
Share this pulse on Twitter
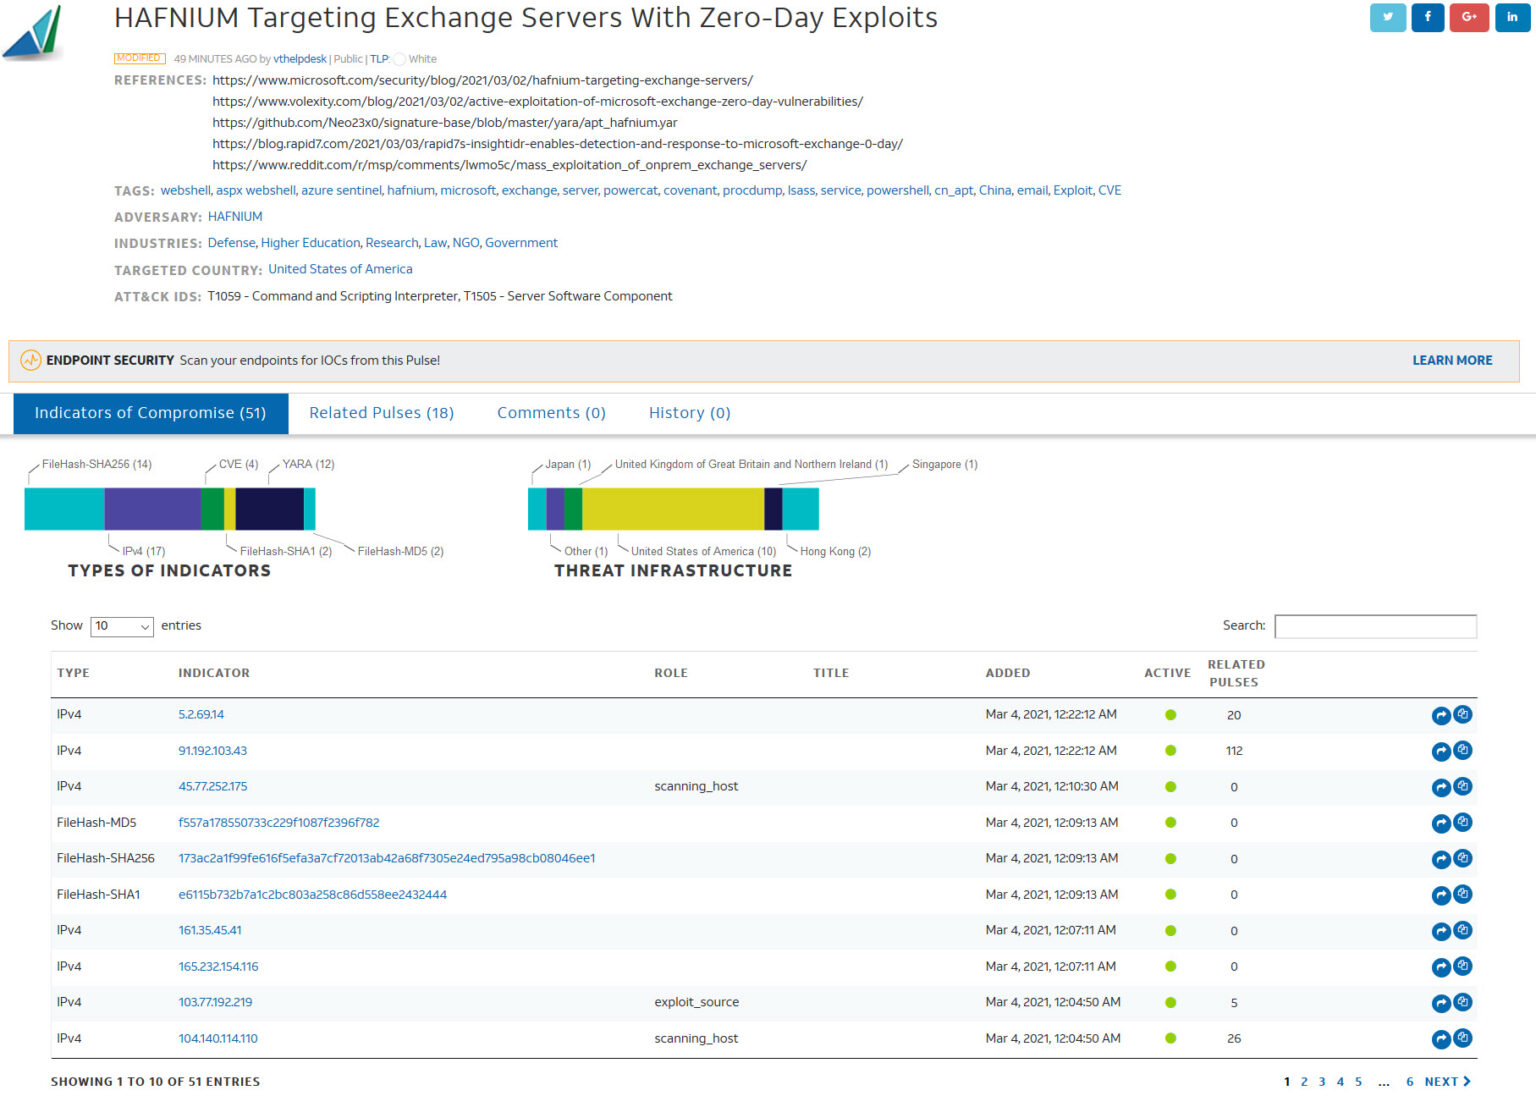click(1388, 17)
